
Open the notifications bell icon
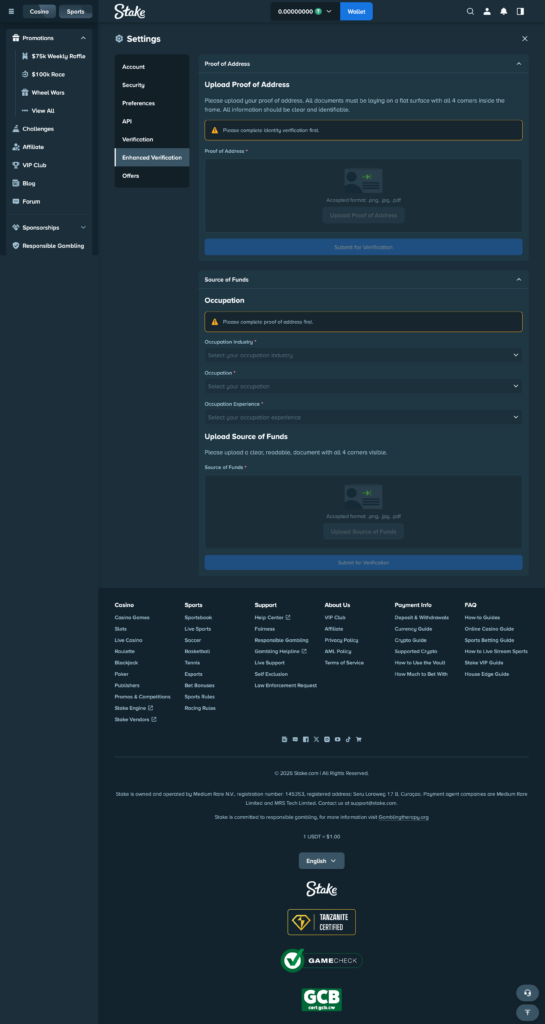(503, 12)
